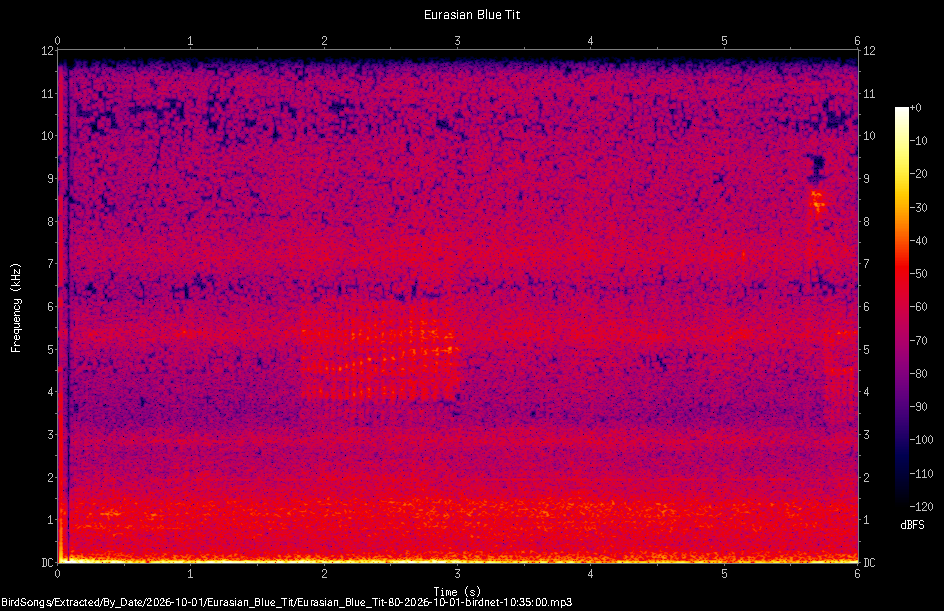Click the "-80" colorbar label
Viewport: 944px width, 611px height.
click(919, 374)
